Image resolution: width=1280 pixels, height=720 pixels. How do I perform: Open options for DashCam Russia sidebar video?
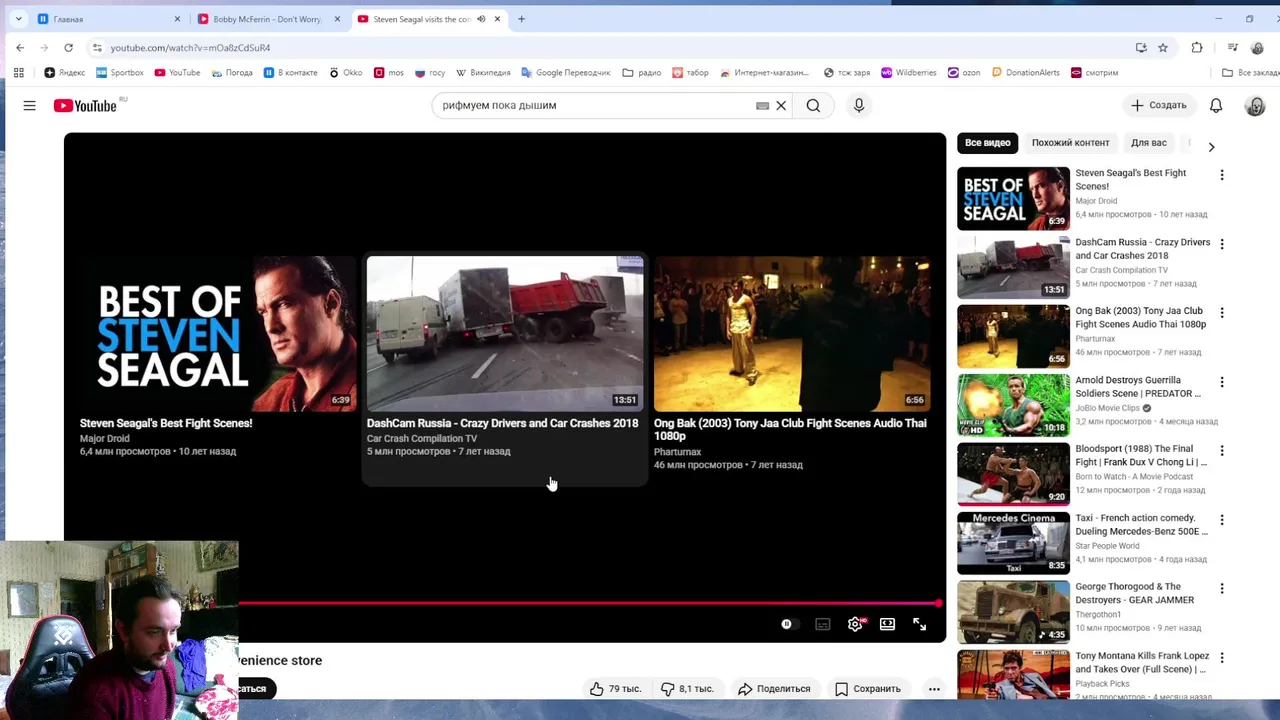[x=1221, y=244]
